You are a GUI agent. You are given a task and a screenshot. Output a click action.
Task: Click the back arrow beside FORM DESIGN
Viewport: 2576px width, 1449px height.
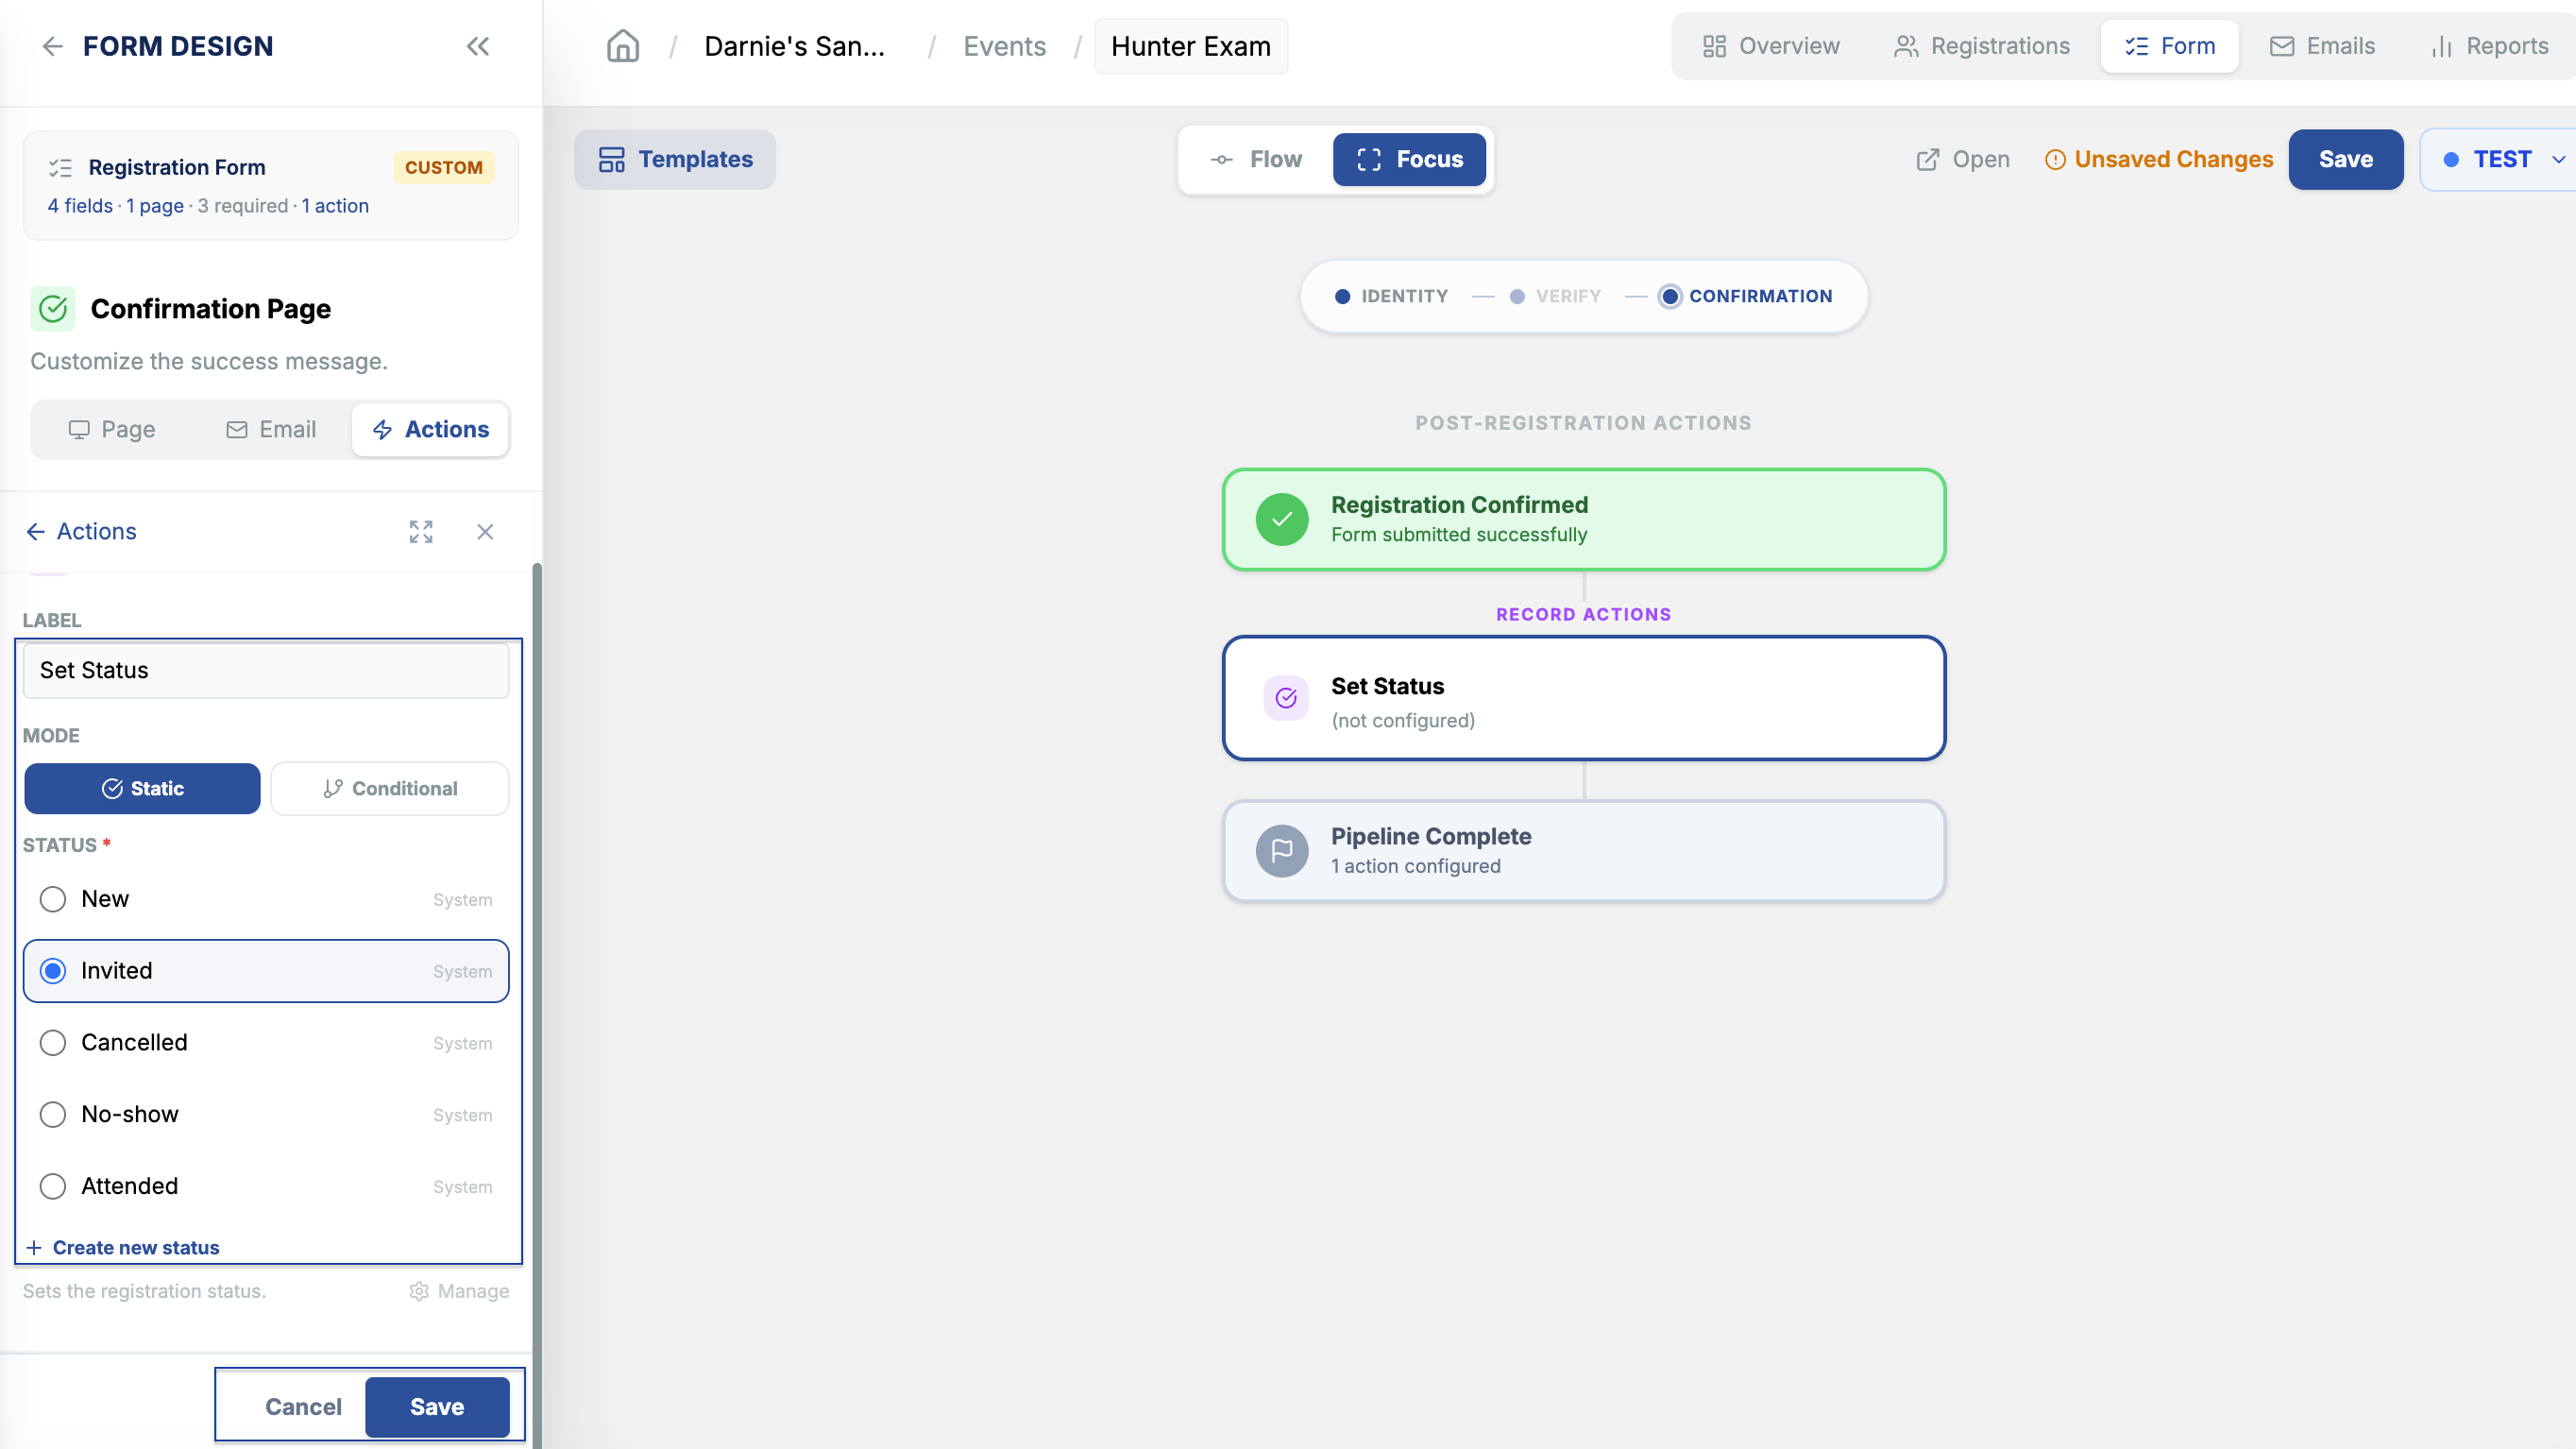tap(53, 46)
